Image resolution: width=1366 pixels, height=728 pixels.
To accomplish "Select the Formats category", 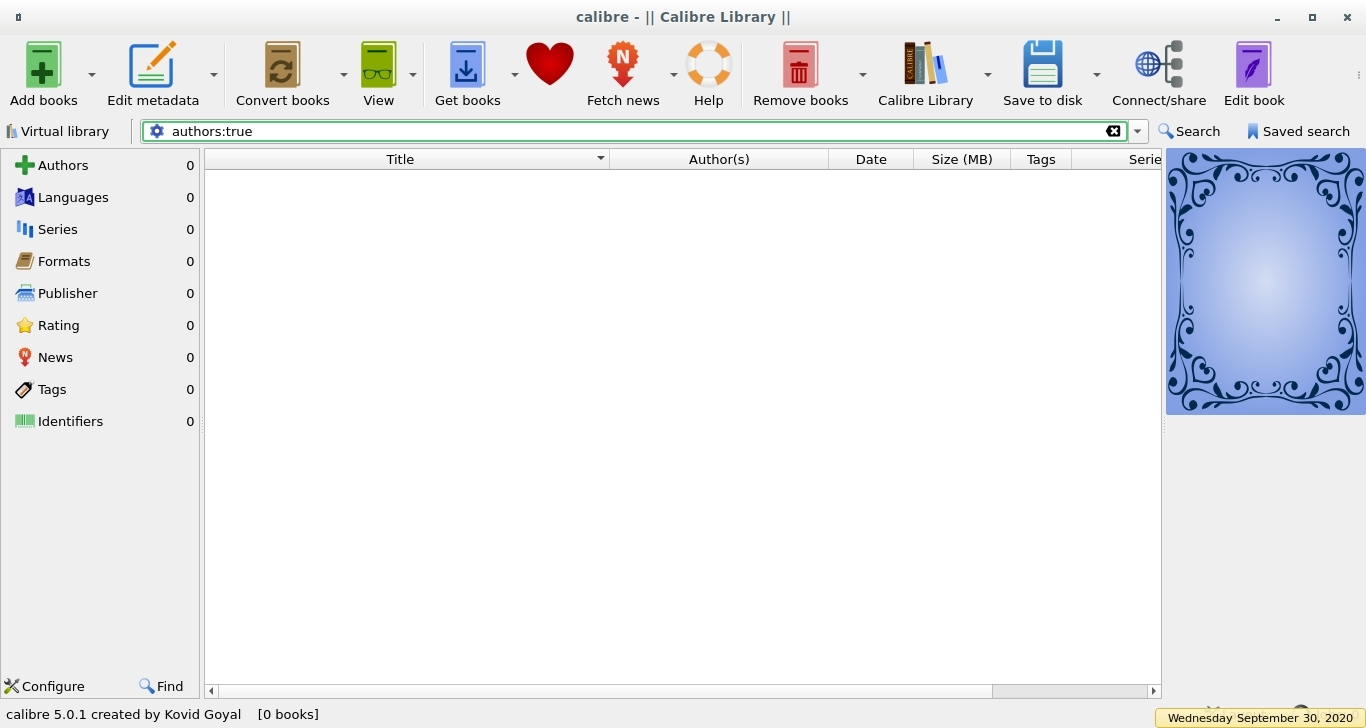I will (100, 261).
